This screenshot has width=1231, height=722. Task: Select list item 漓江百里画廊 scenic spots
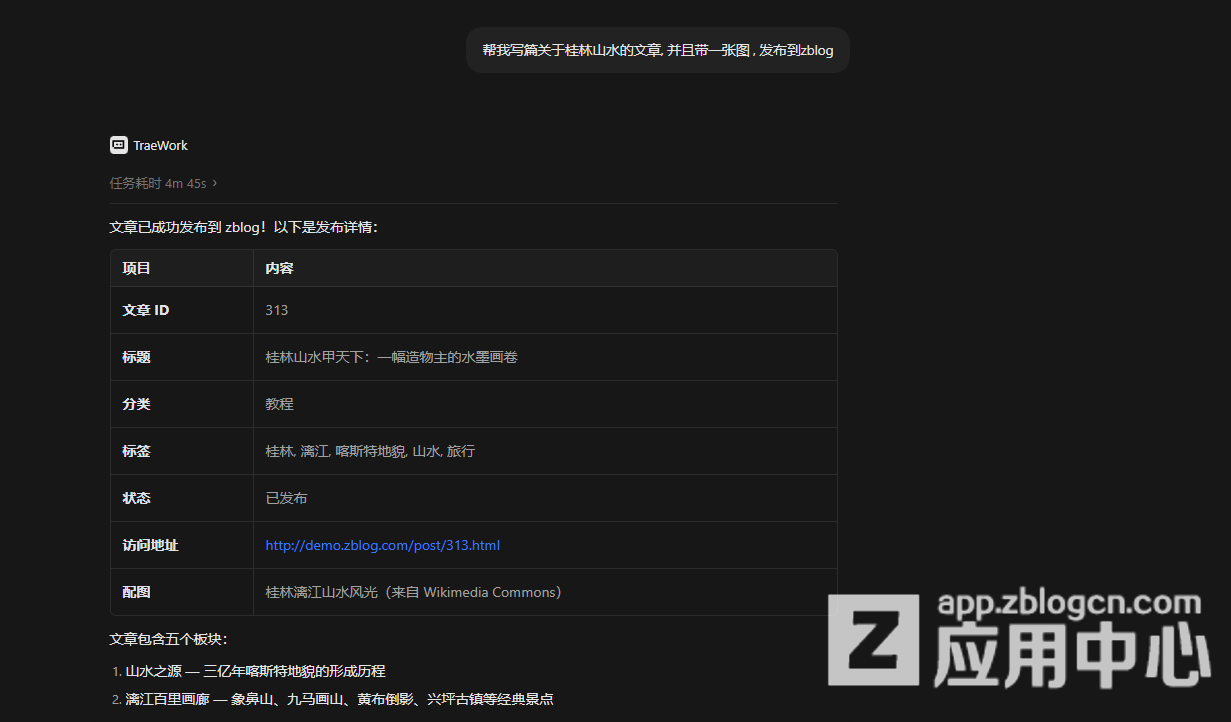coord(340,699)
